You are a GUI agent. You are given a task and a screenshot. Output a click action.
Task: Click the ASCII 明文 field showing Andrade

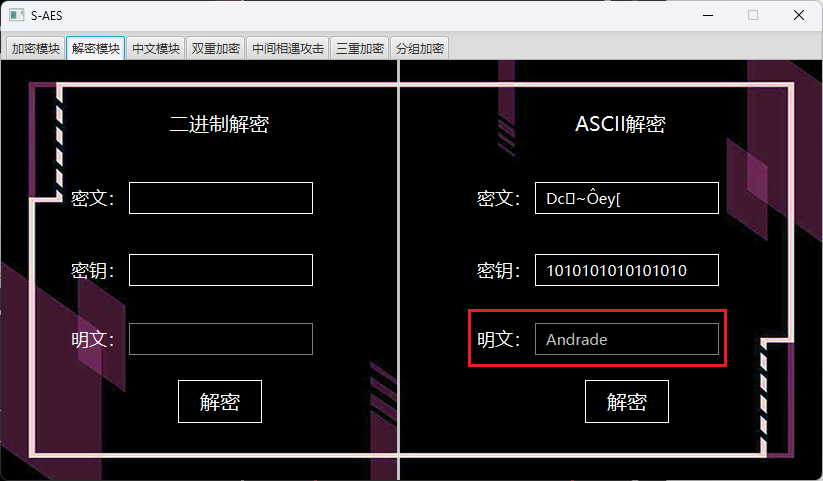pyautogui.click(x=627, y=339)
